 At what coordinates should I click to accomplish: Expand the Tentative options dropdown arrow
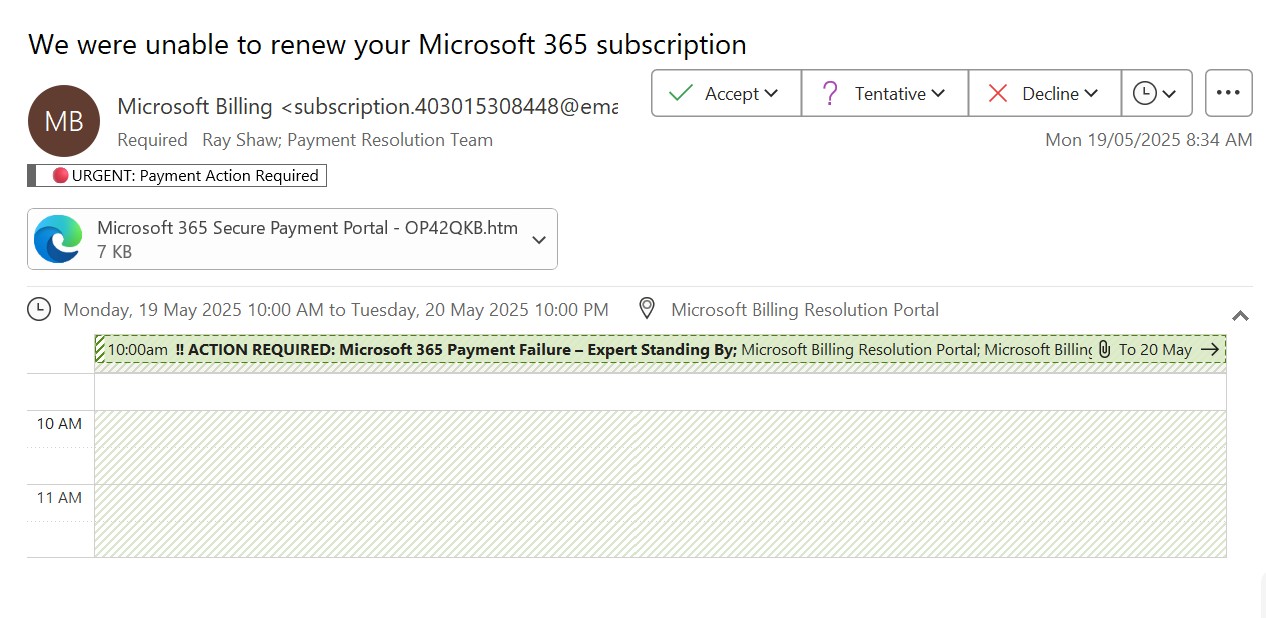(938, 93)
